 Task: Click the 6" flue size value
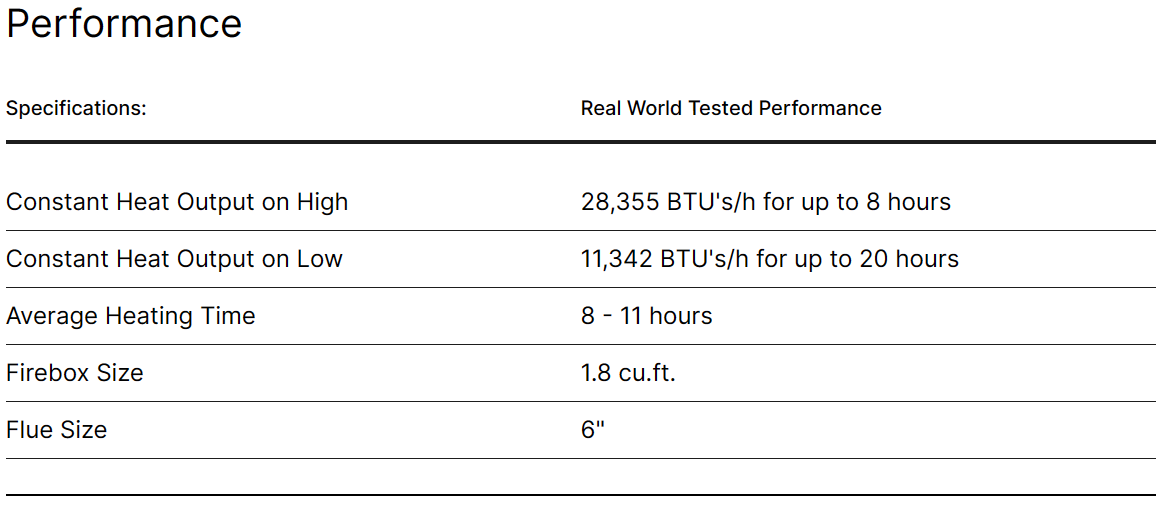(592, 429)
